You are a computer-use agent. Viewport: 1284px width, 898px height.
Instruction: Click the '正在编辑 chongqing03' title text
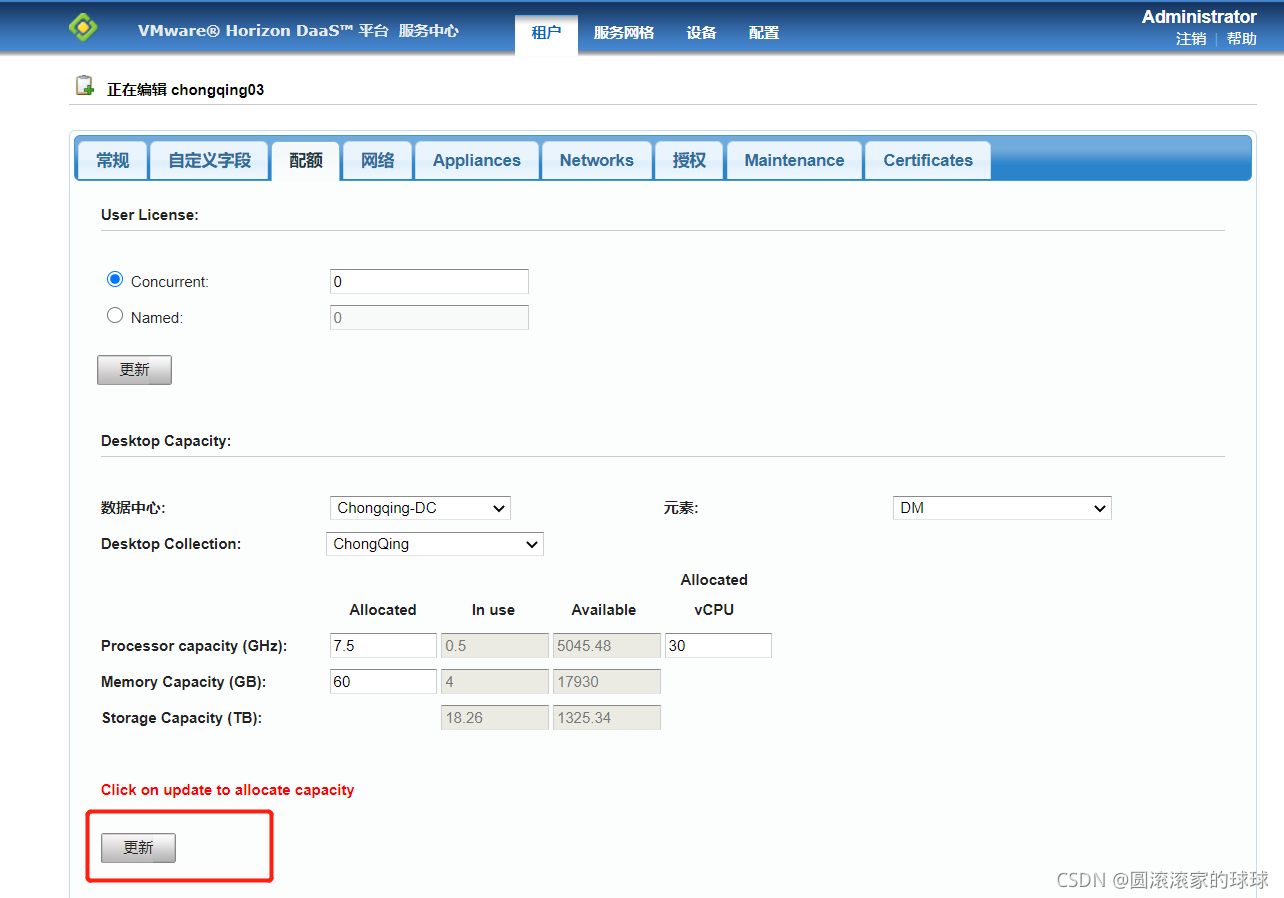tap(186, 89)
